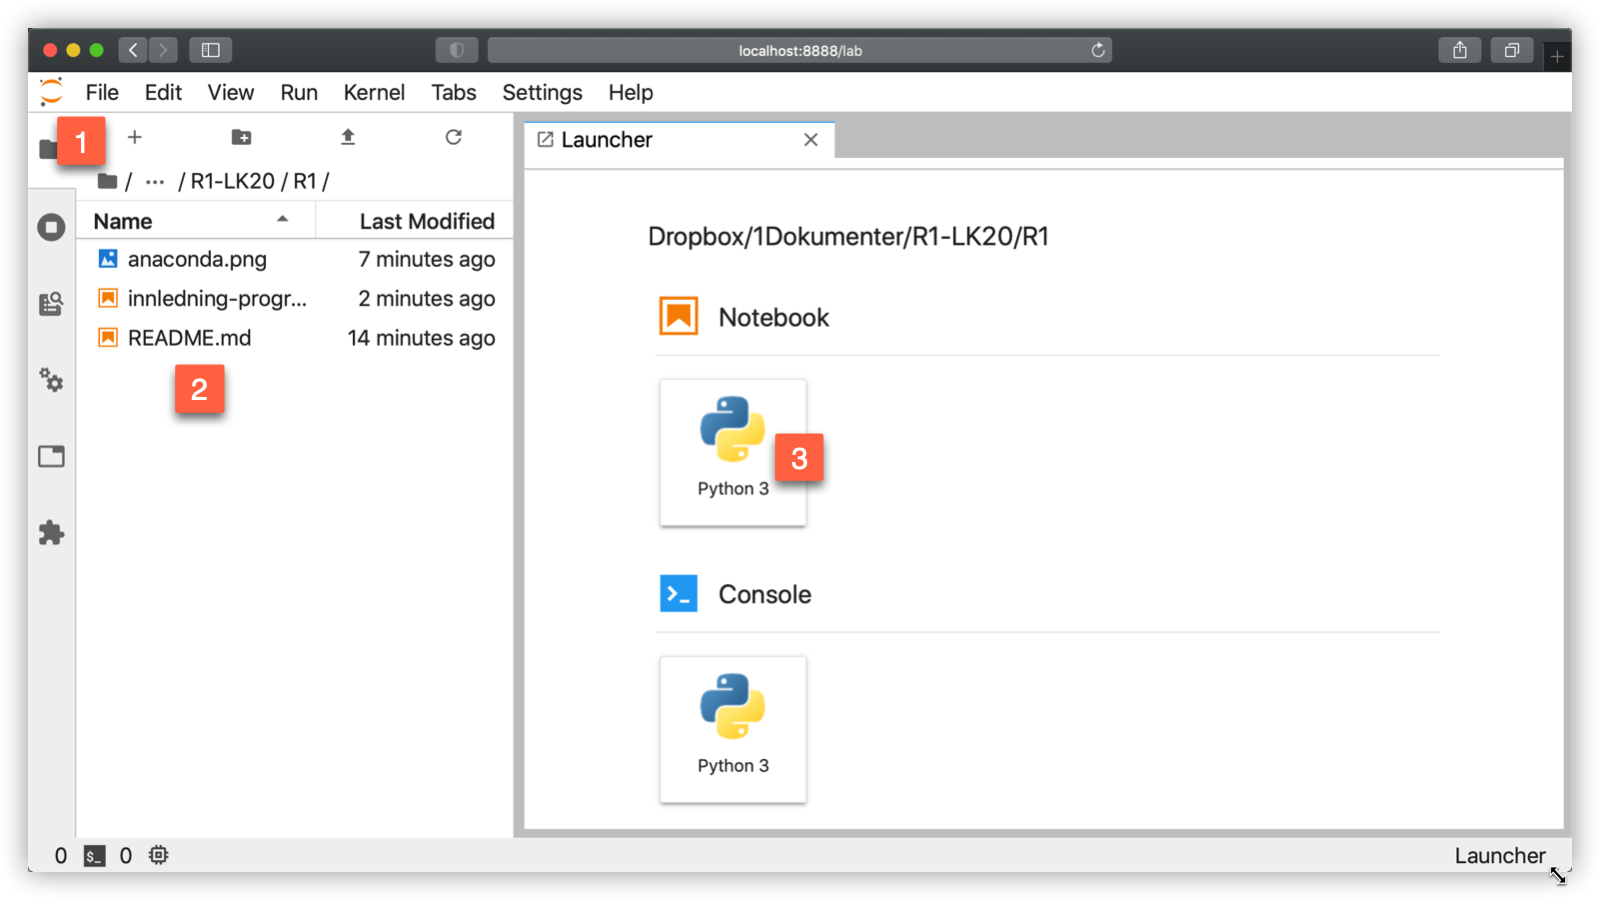
Task: Open the Run menu
Action: click(299, 92)
